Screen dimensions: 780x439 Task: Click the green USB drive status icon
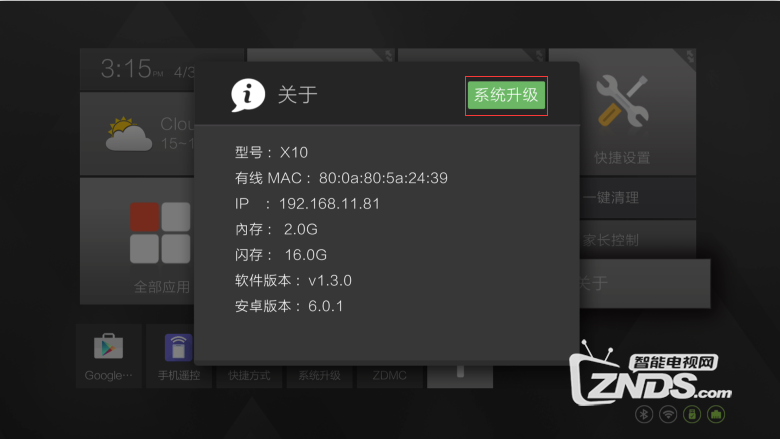tap(692, 414)
